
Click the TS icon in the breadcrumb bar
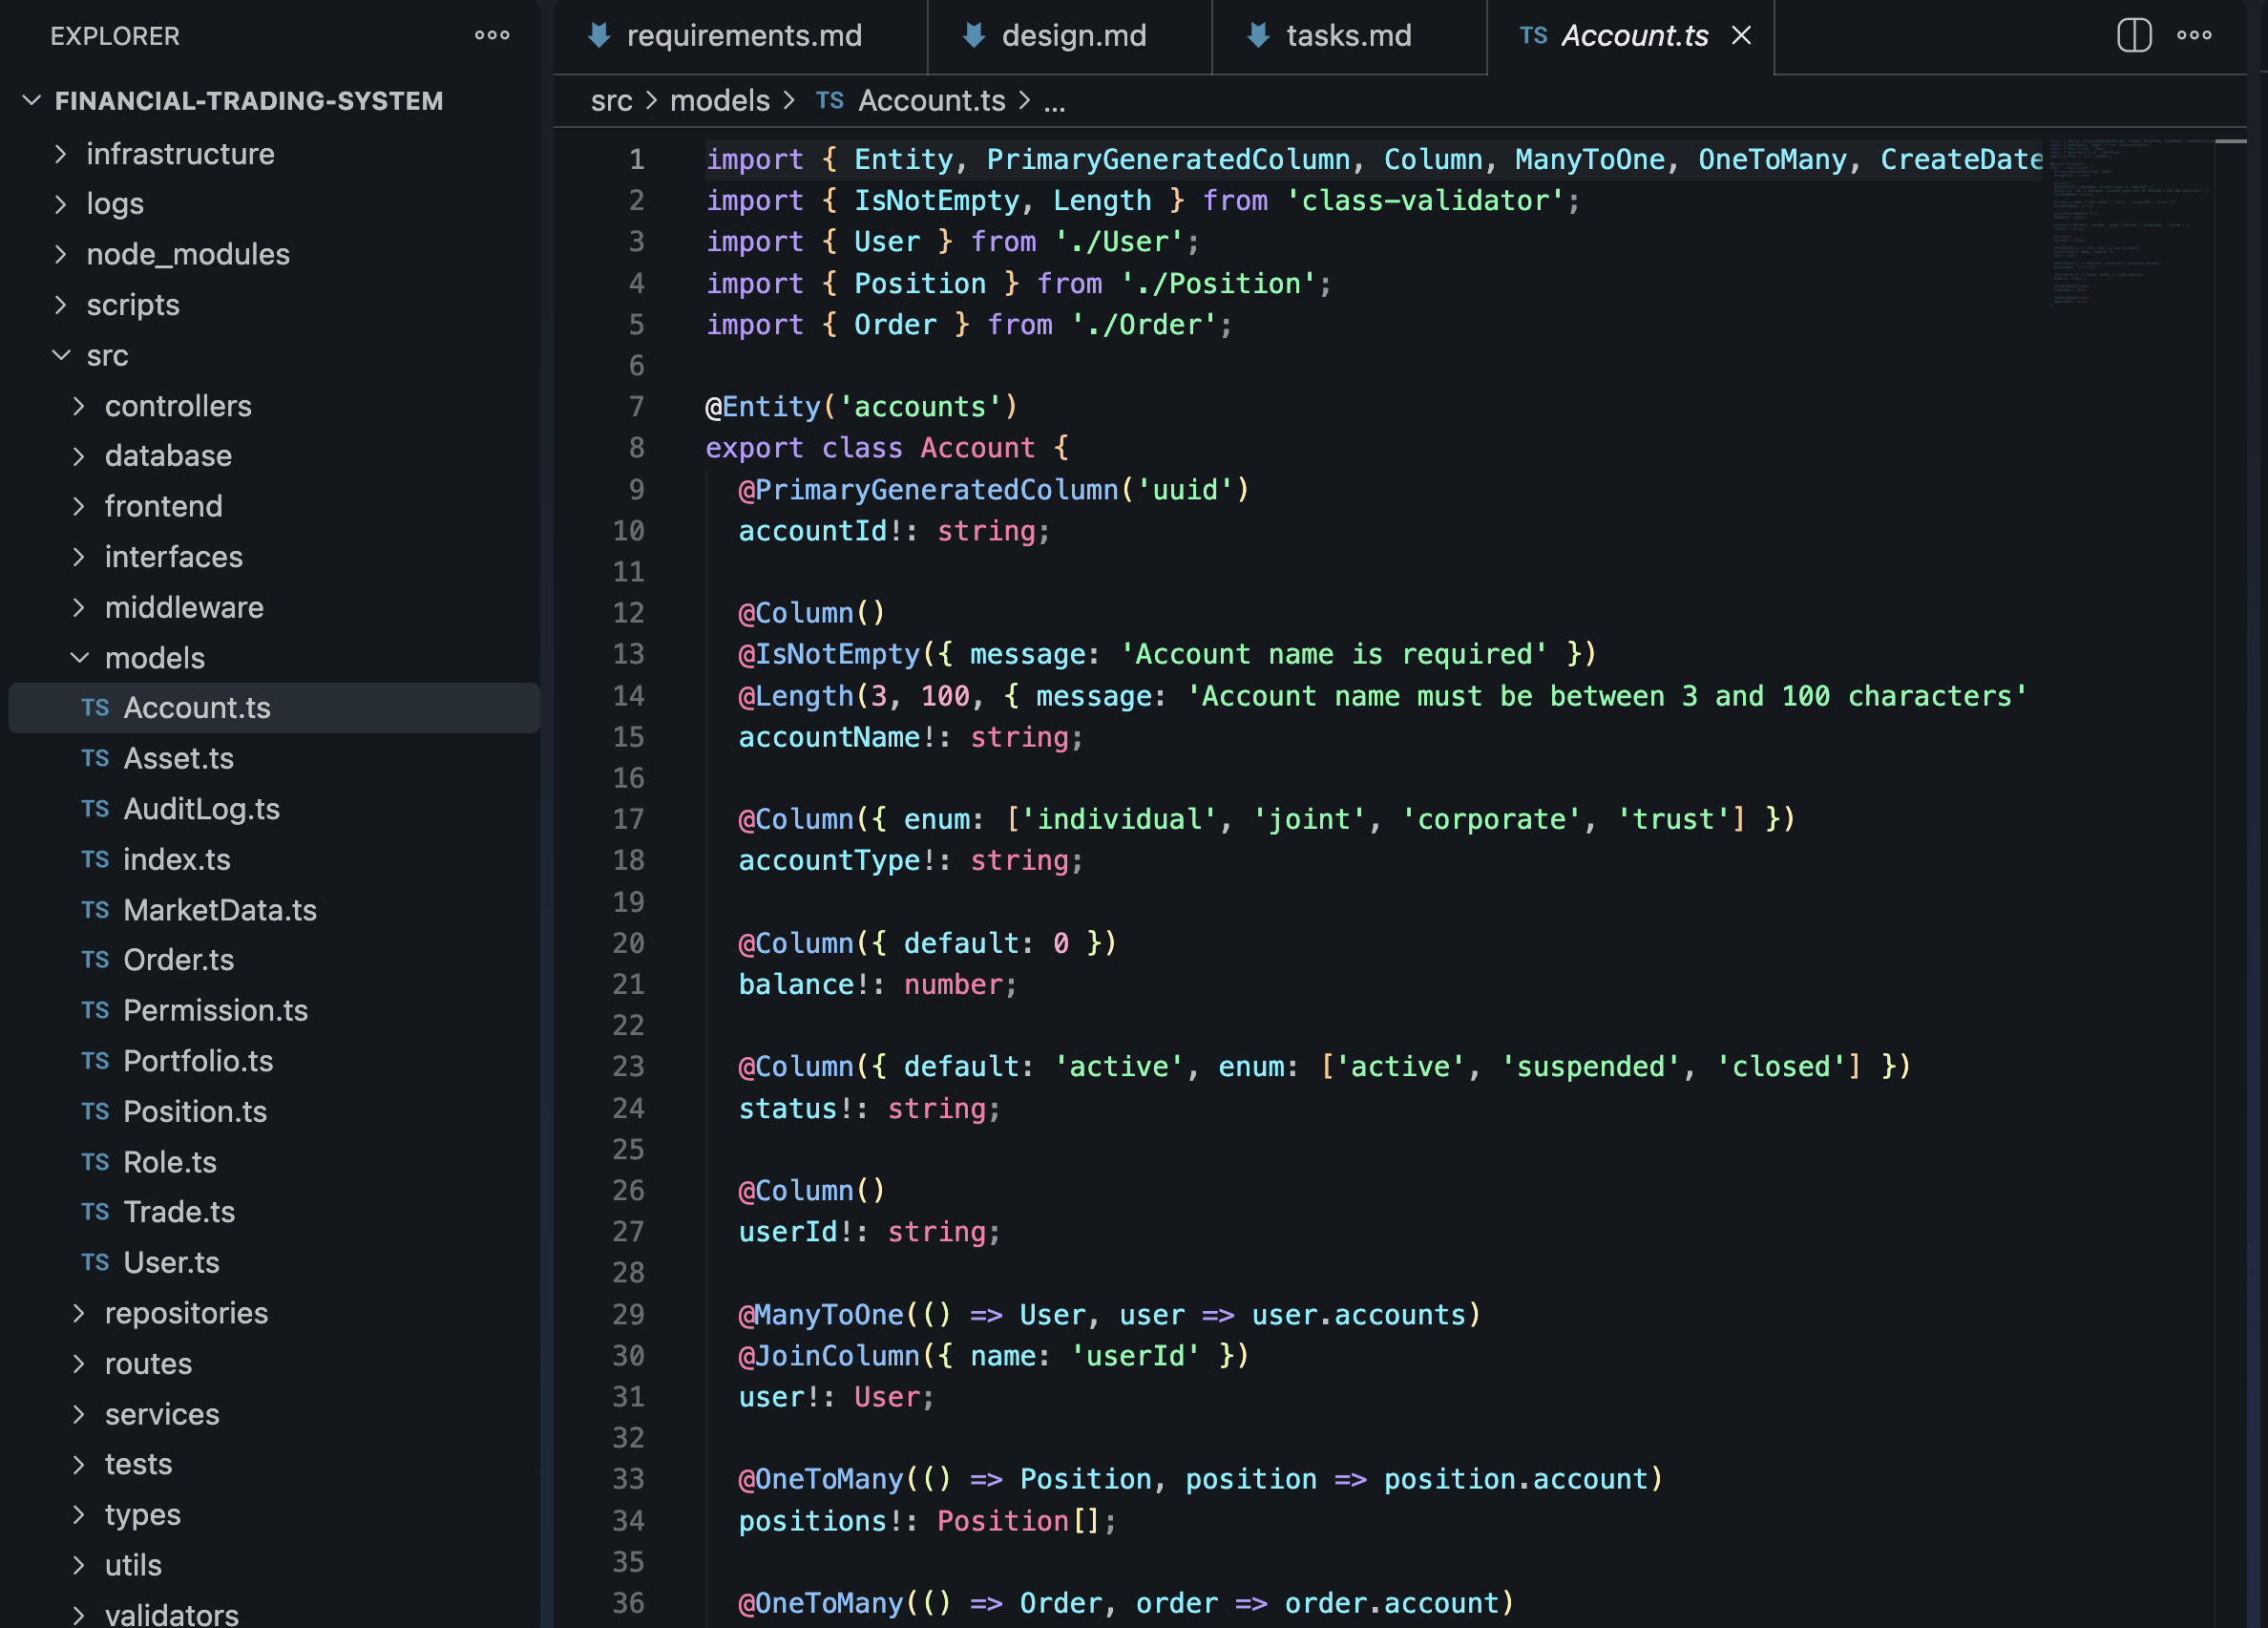click(829, 100)
